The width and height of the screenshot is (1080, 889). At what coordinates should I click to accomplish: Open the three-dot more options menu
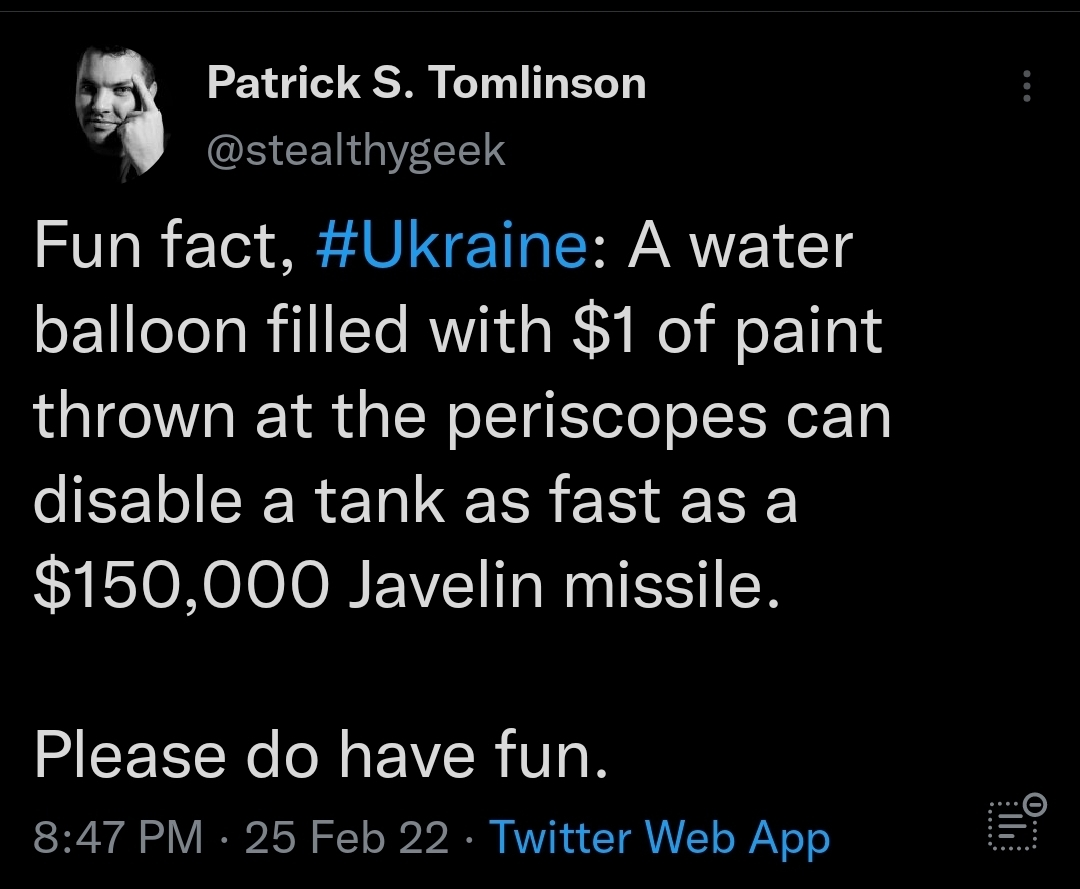pyautogui.click(x=1026, y=87)
